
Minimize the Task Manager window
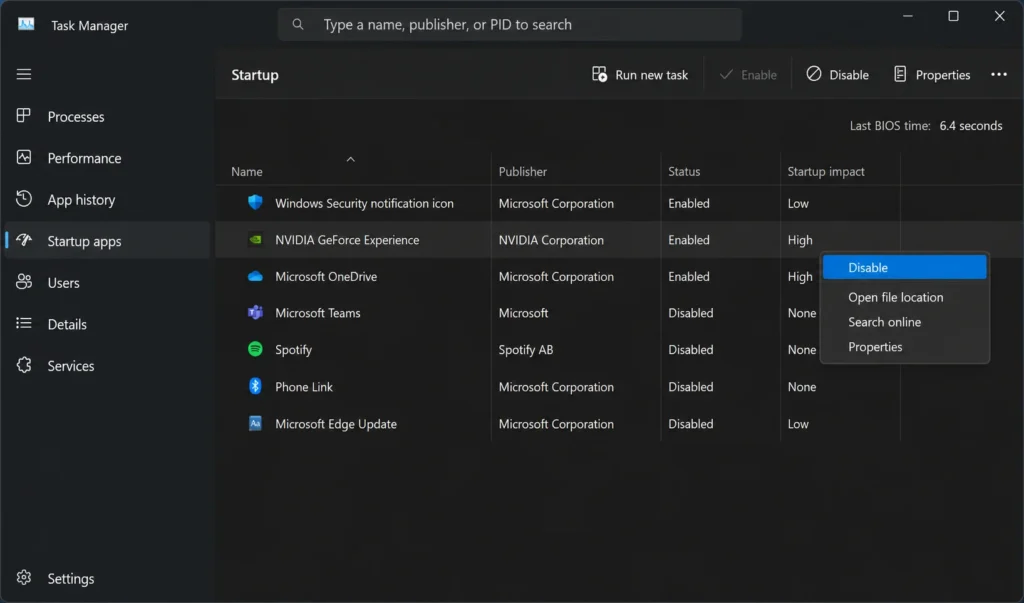tap(908, 16)
